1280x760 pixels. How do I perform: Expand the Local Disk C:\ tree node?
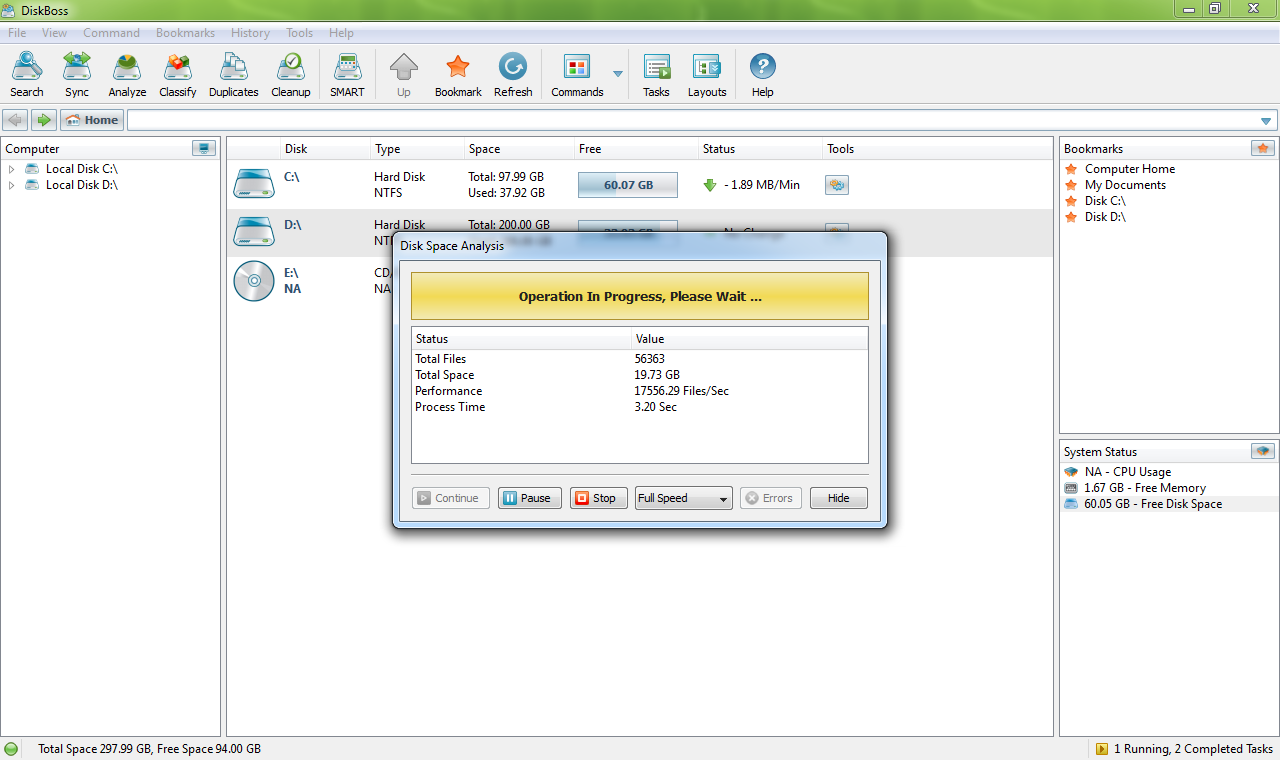(11, 169)
